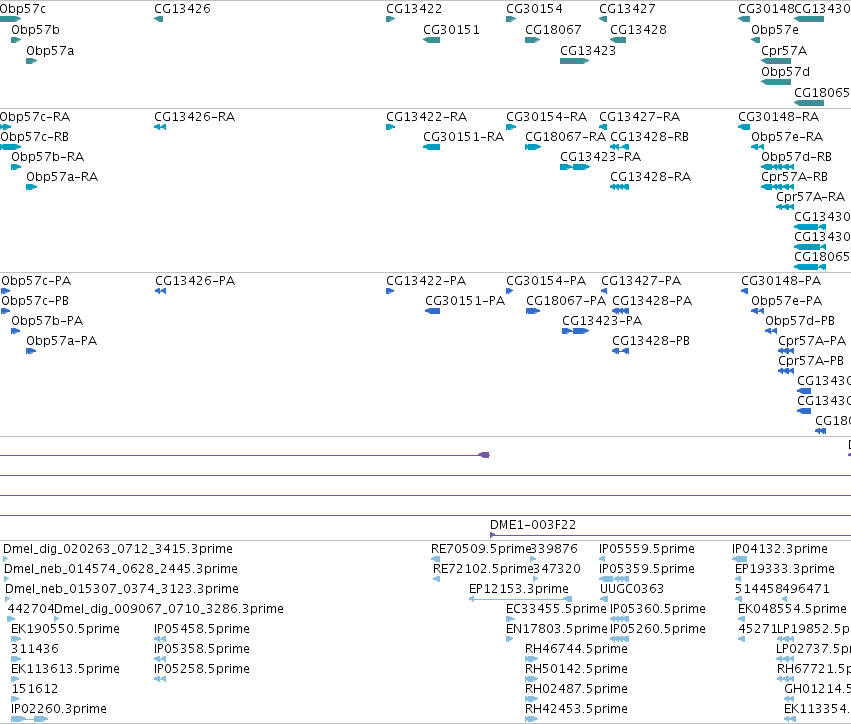Select transcript CG13428-RB
Viewport: 851px width, 724px height.
650,137
